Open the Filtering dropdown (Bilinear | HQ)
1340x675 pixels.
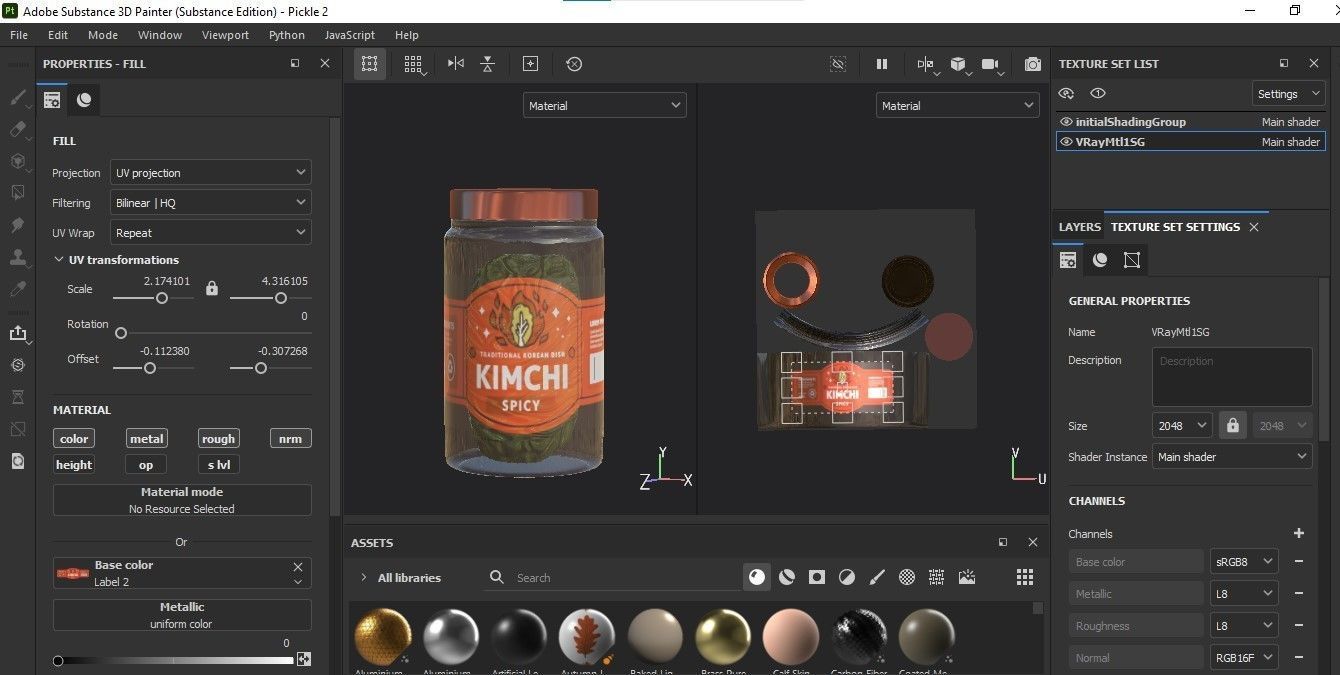tap(210, 202)
